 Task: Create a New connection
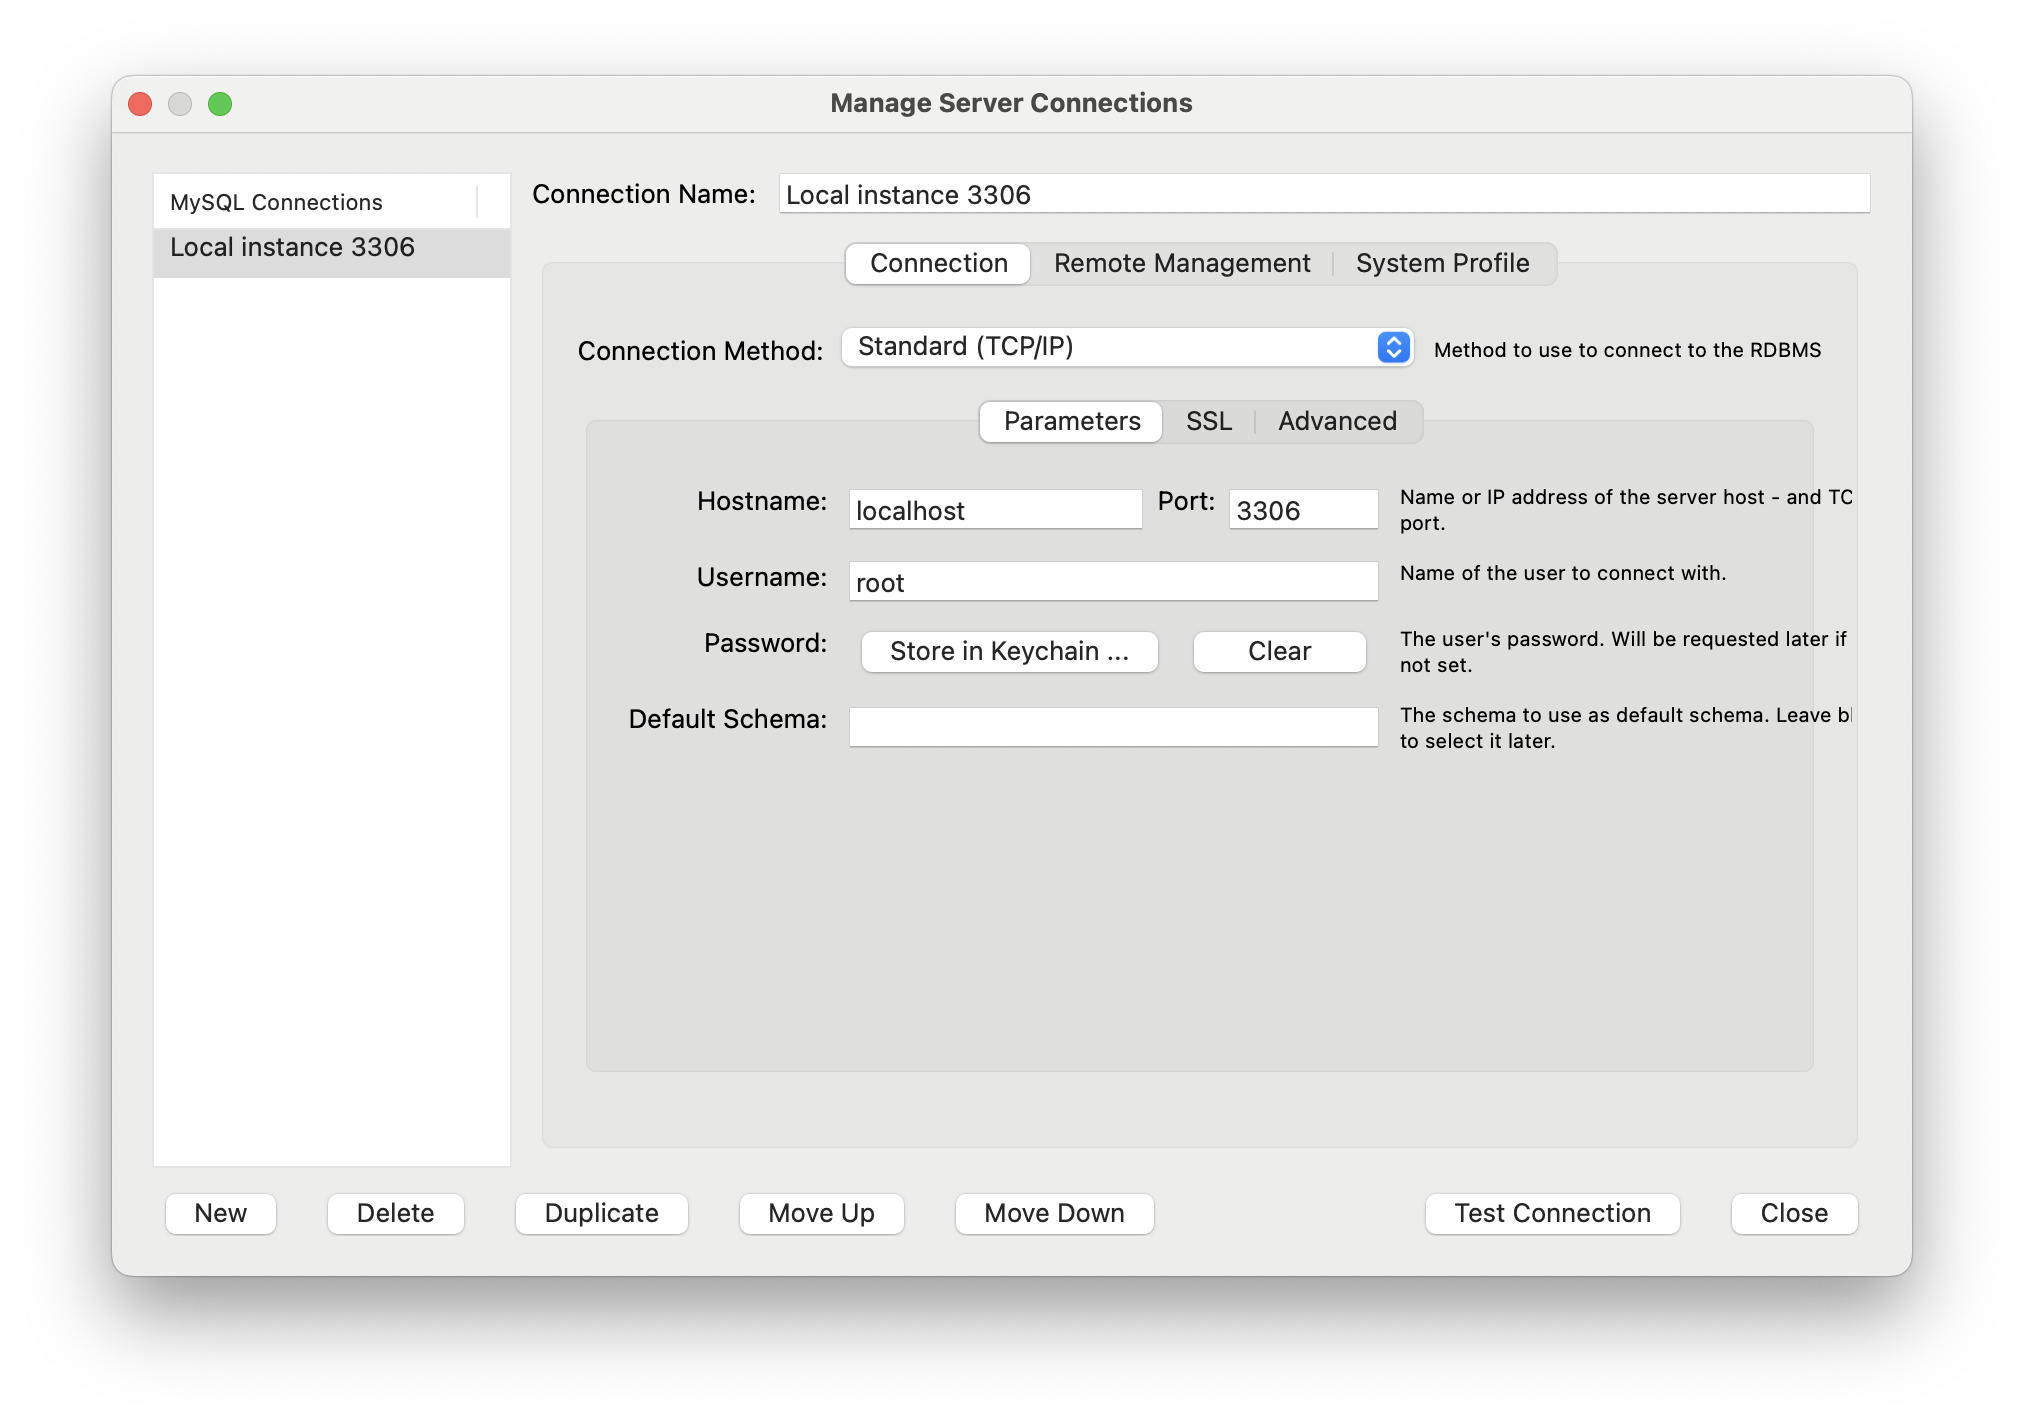220,1213
